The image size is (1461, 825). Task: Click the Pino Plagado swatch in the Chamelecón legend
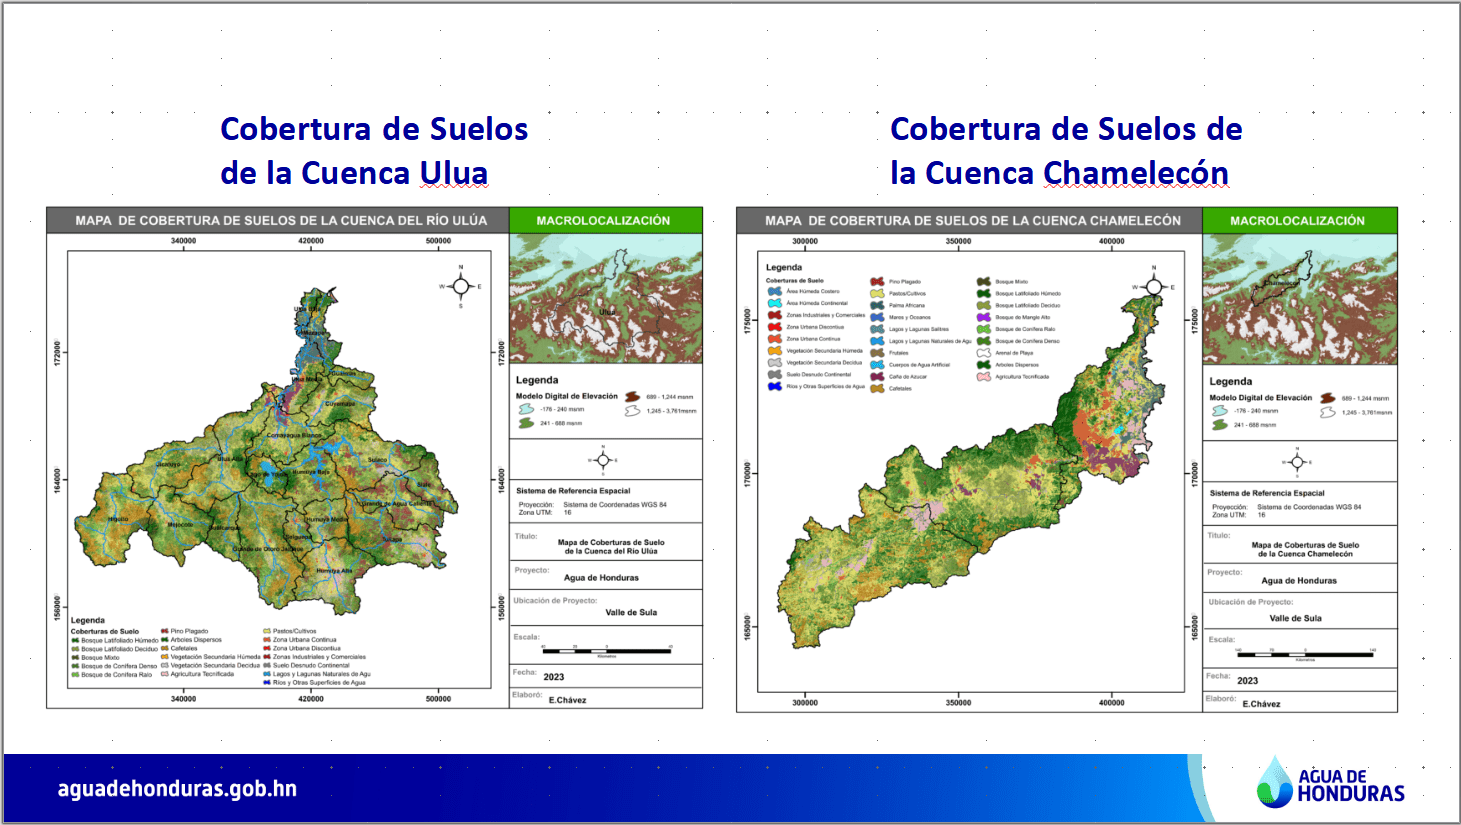pos(877,282)
